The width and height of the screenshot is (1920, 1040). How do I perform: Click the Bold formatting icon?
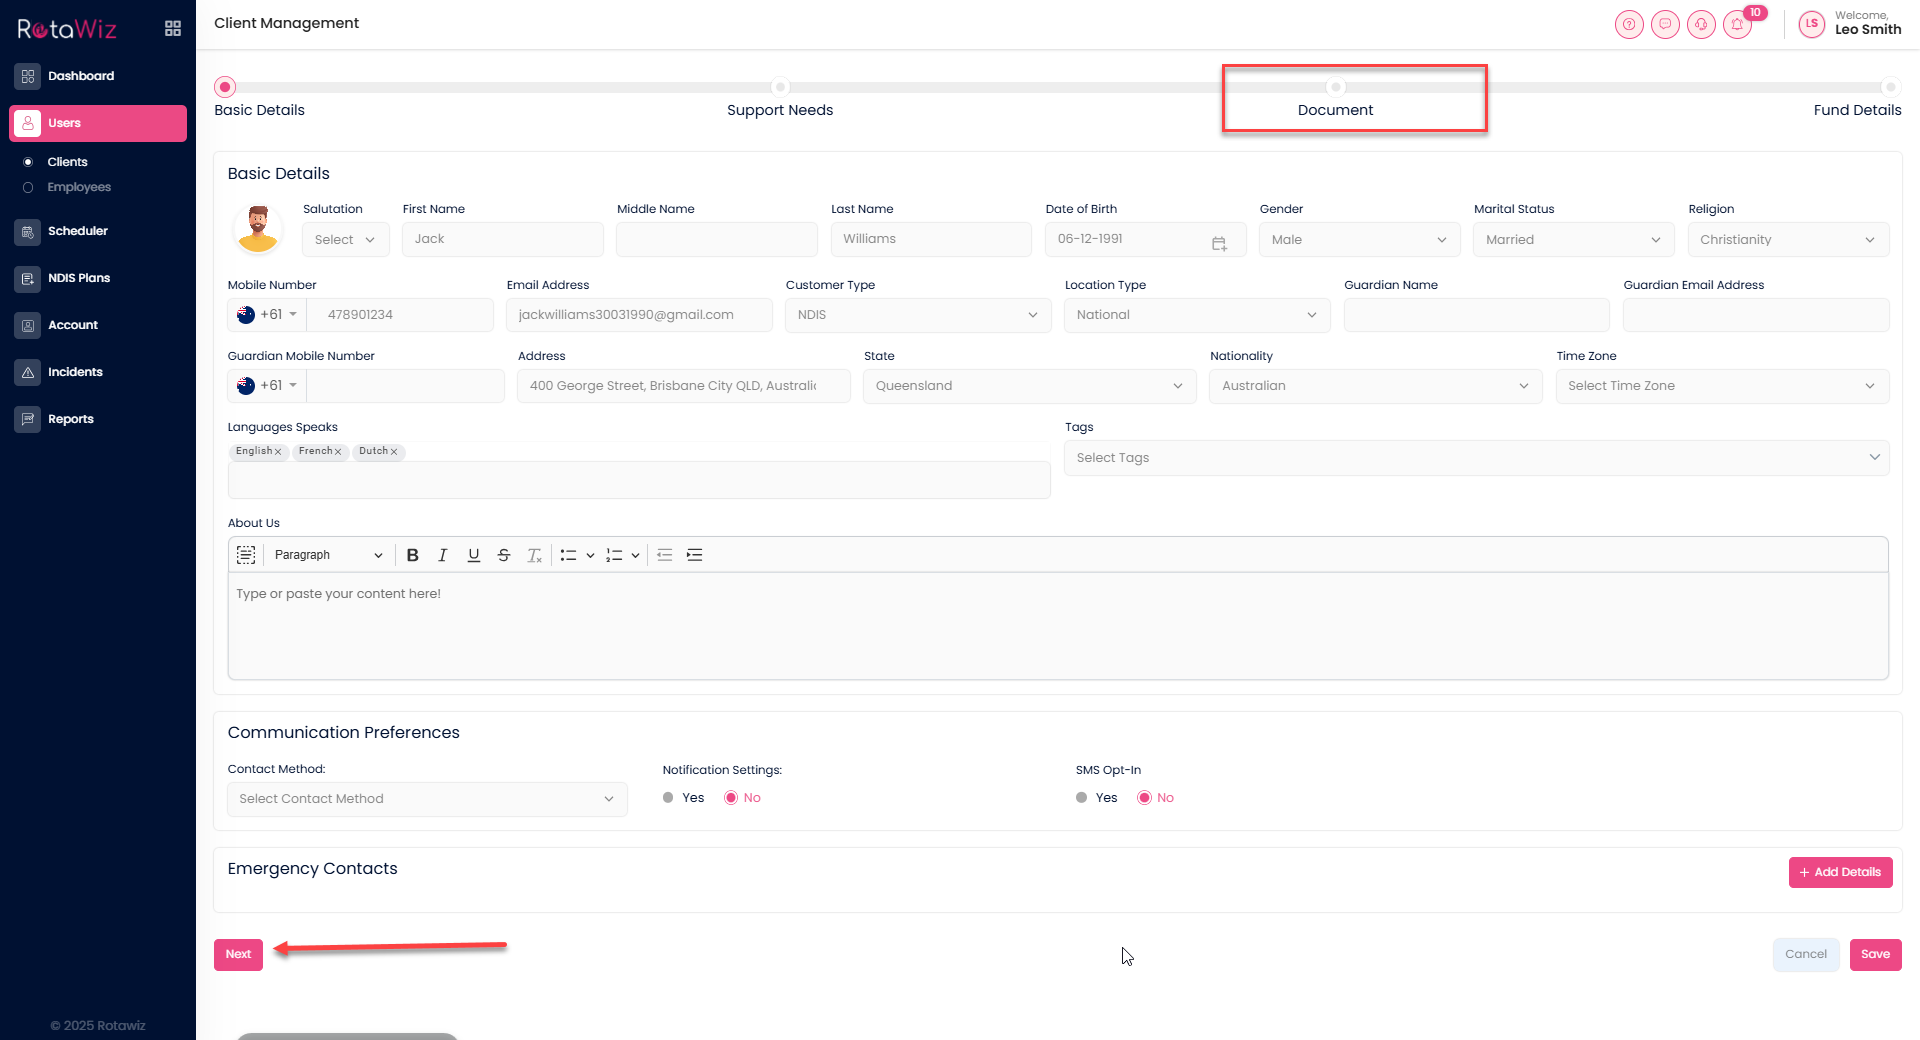click(x=412, y=555)
